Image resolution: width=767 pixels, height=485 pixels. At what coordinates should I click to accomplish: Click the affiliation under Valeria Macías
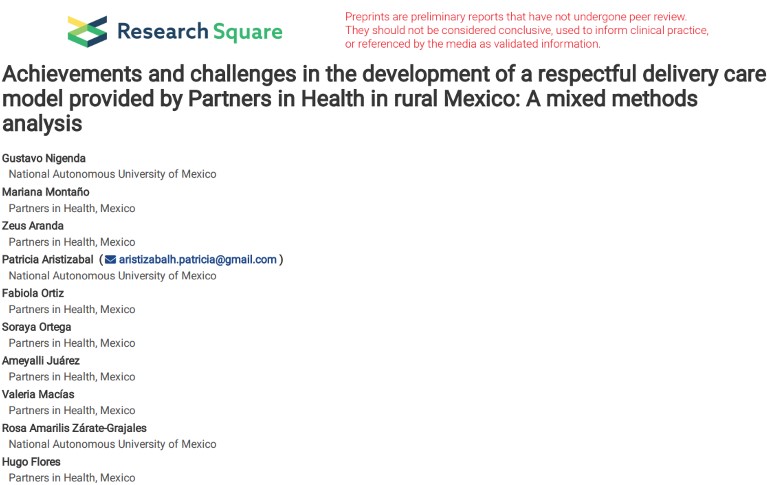tap(72, 411)
